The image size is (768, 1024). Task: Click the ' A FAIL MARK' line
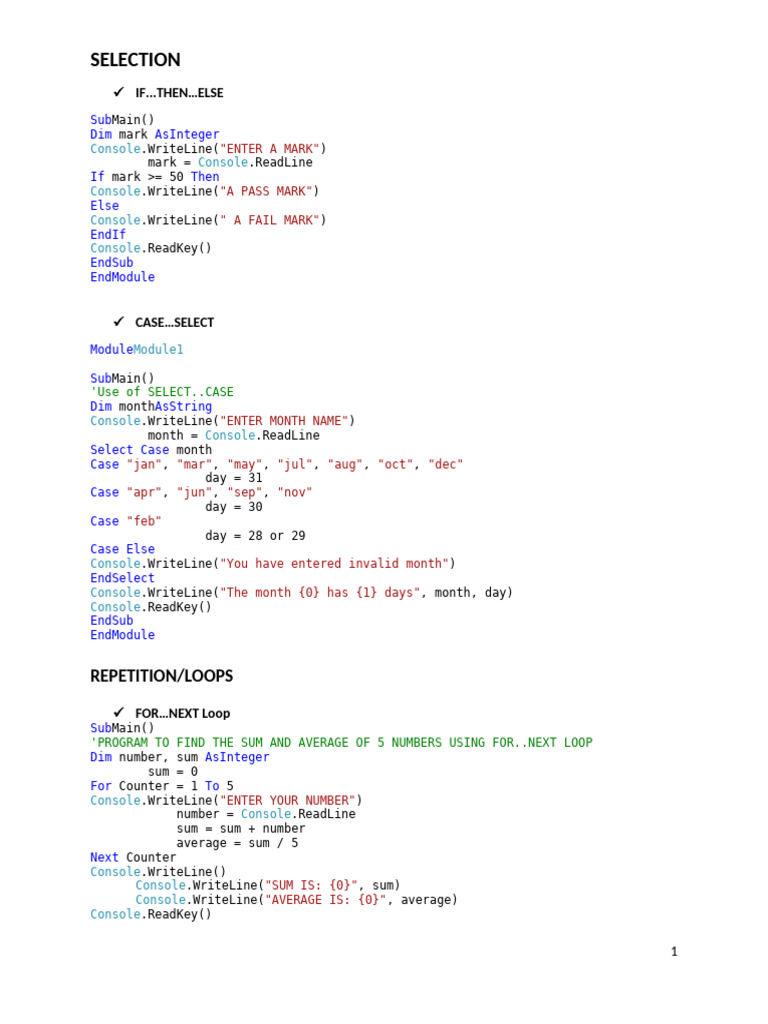(x=208, y=220)
